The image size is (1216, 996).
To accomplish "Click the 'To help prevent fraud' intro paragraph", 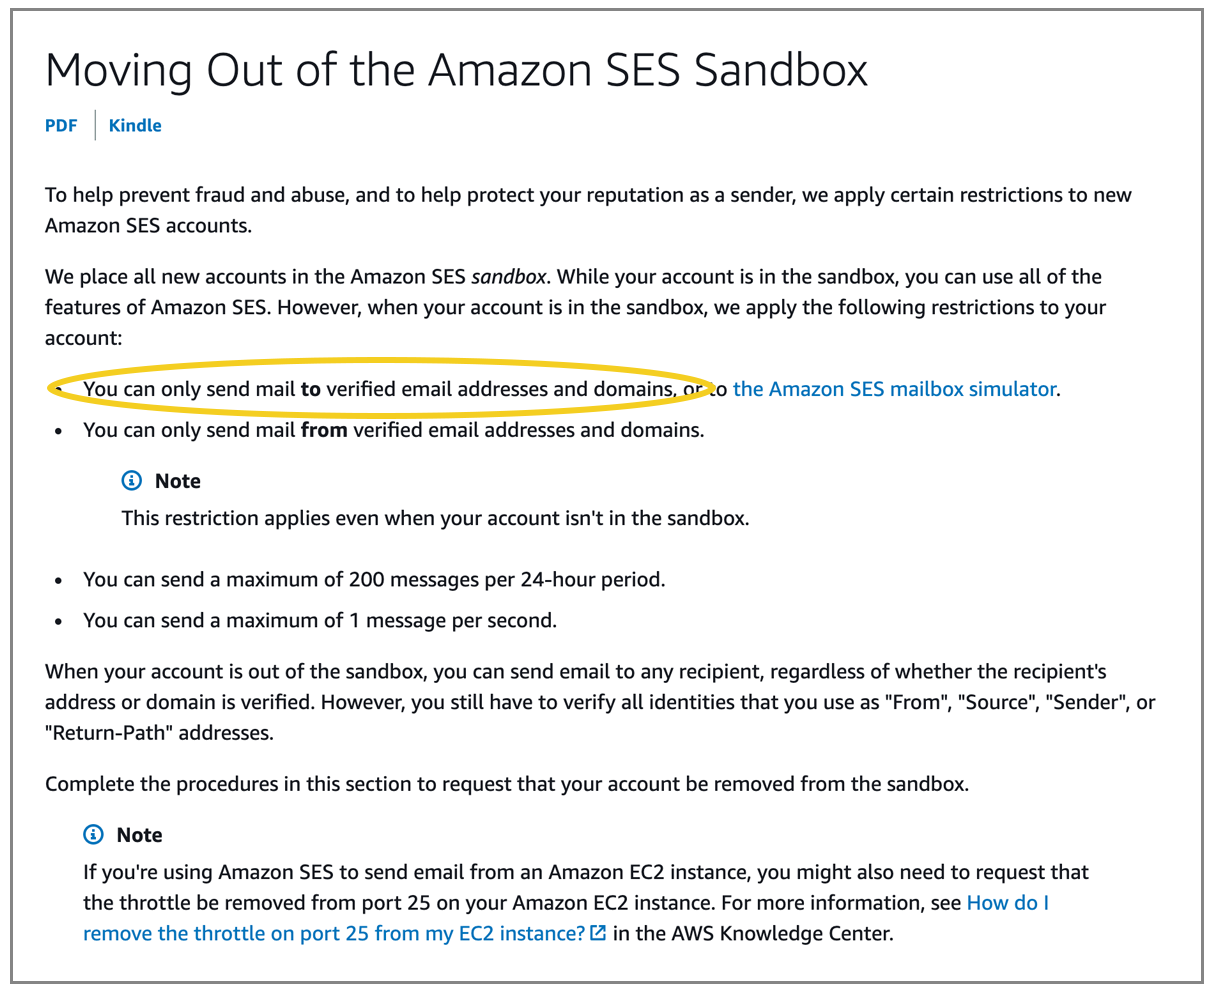I will coord(588,210).
